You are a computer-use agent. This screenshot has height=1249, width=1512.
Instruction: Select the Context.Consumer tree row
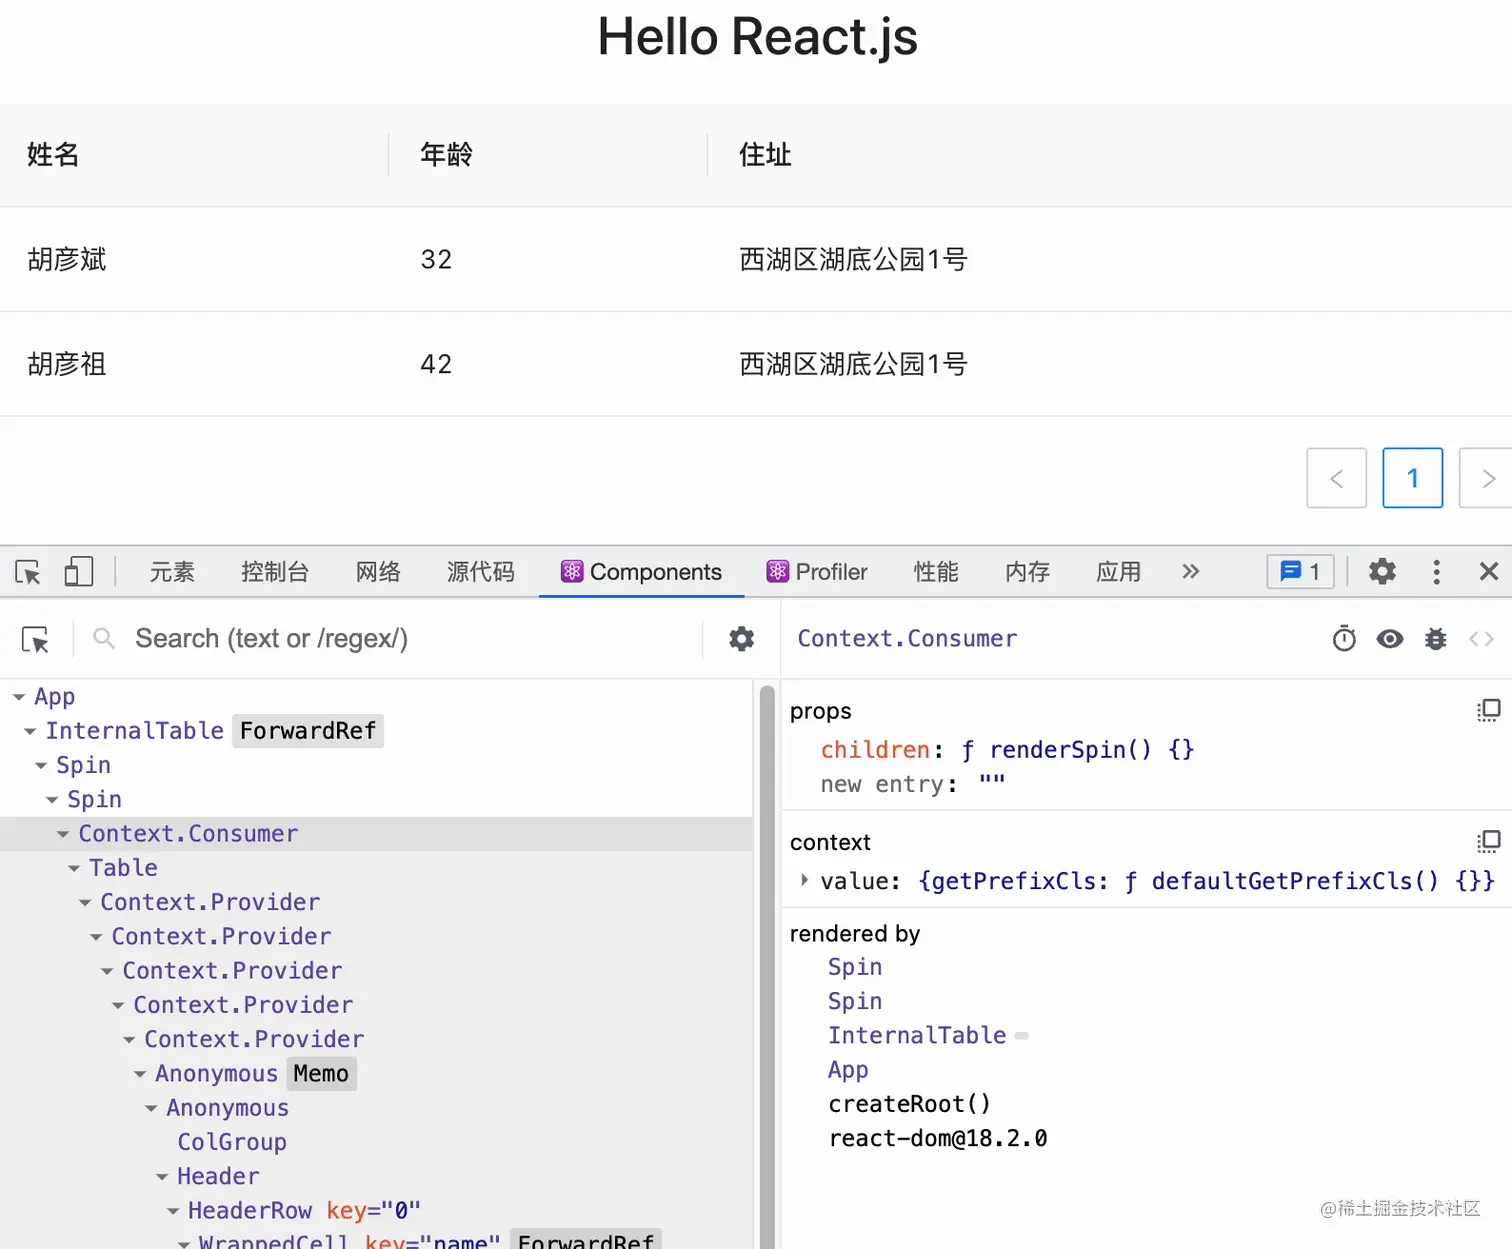[376, 834]
